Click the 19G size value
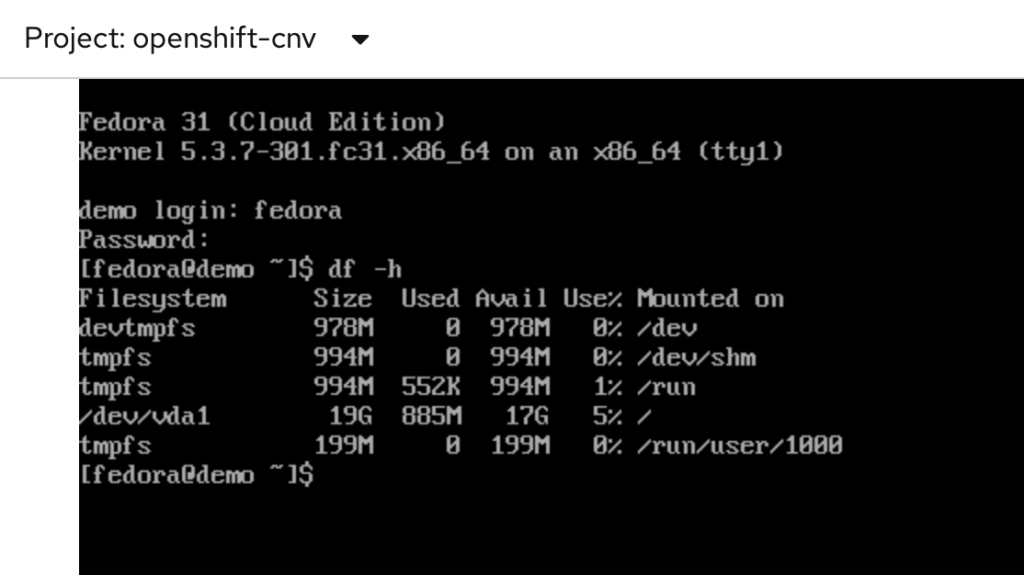The height and width of the screenshot is (575, 1024). click(351, 416)
